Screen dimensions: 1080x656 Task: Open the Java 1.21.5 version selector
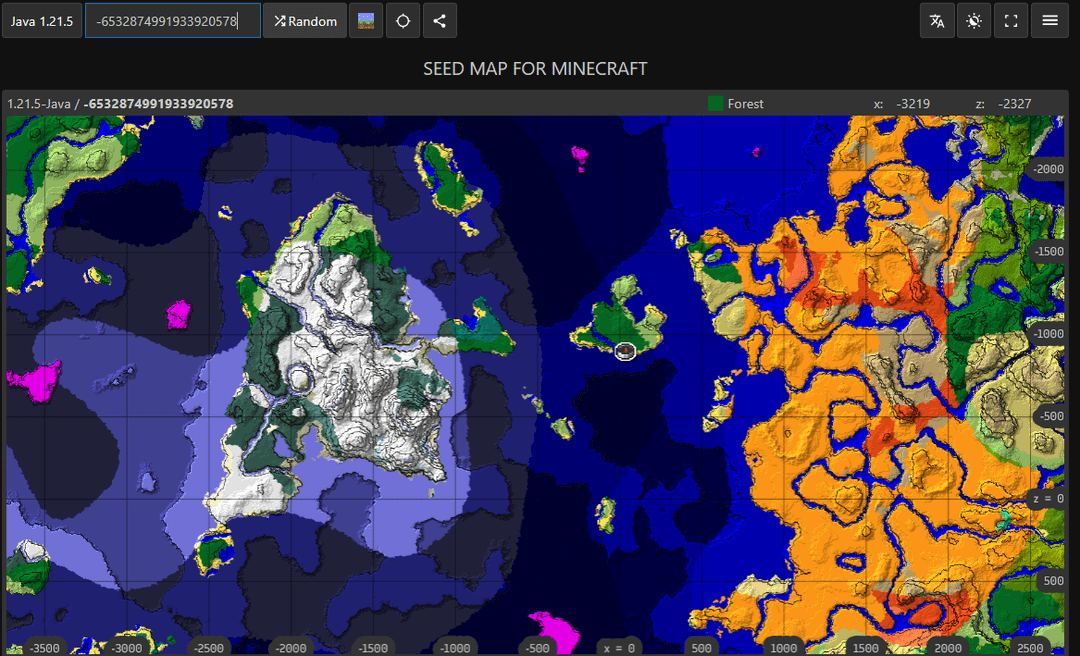42,21
